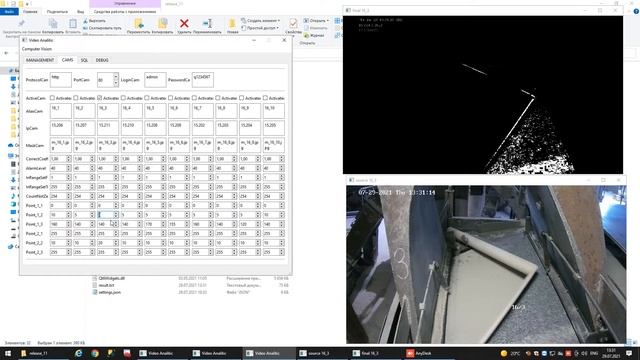Click the LoginCam input field with admin
Image resolution: width=640 pixels, height=360 pixels.
point(155,80)
